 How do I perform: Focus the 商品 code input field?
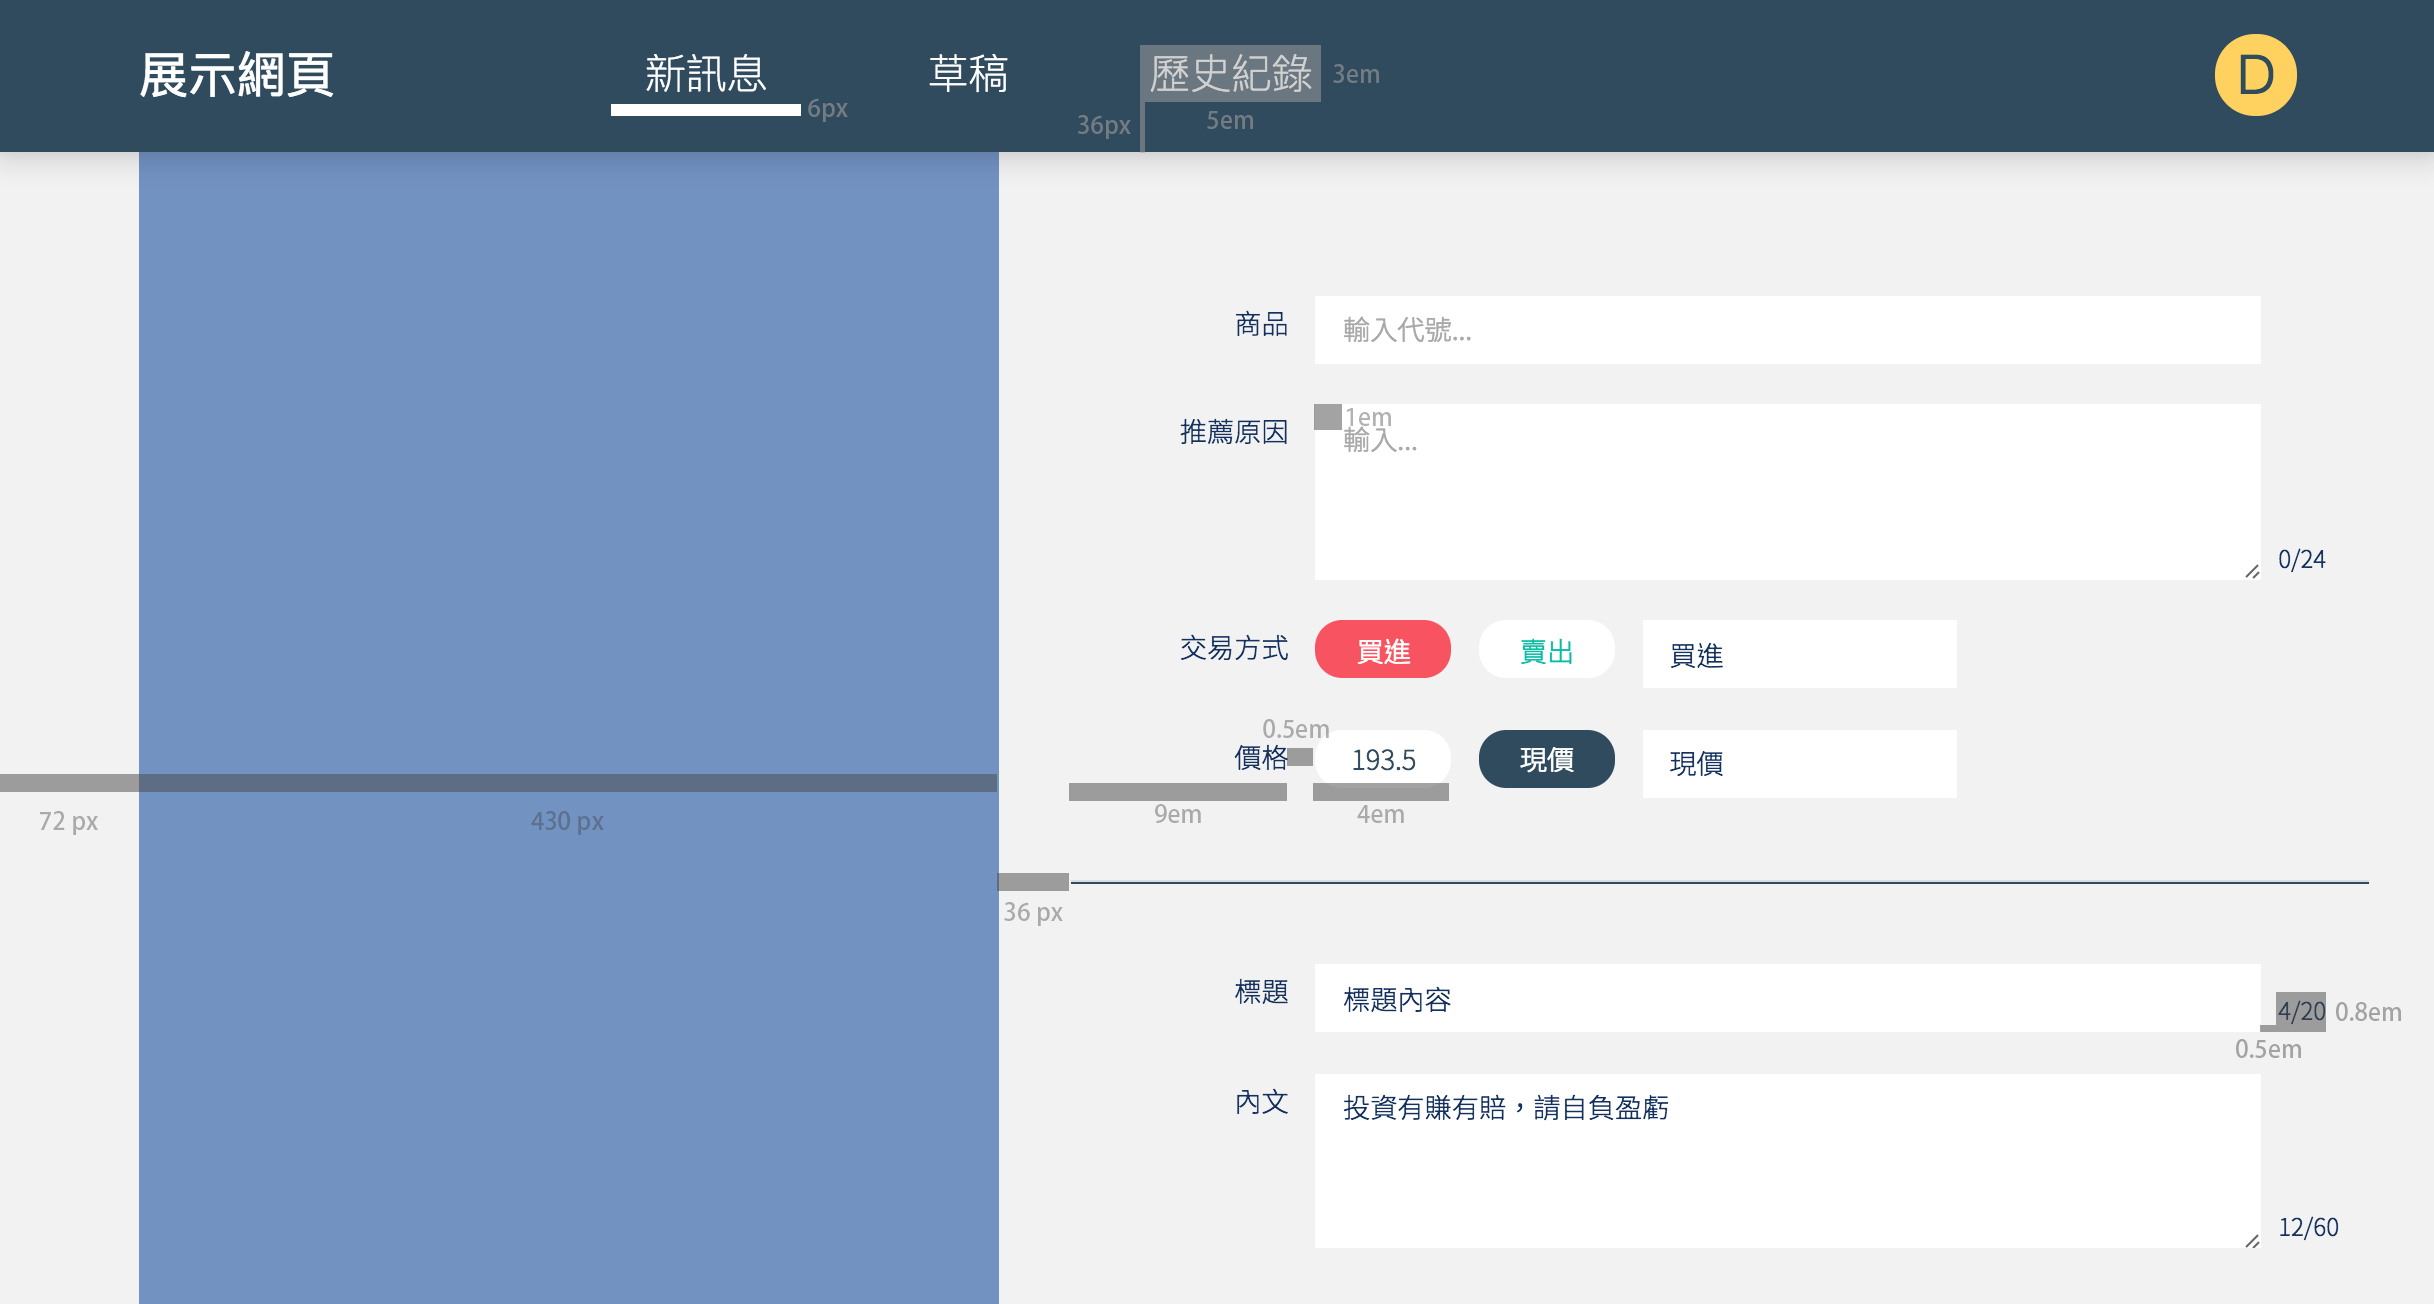click(x=1787, y=330)
